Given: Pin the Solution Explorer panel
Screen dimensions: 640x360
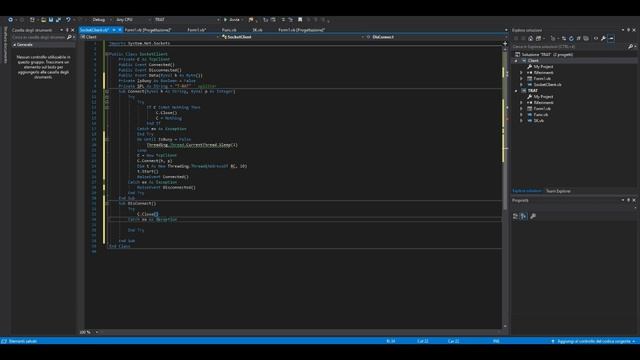Looking at the screenshot, I should 628,30.
